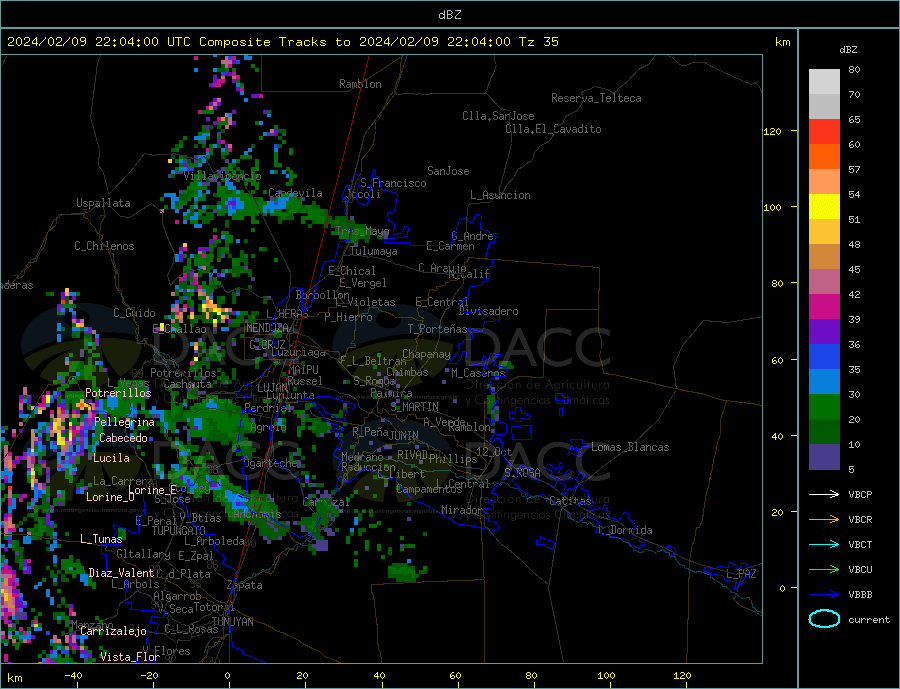The width and height of the screenshot is (900, 689).
Task: Click the cyan 'current' ellipse symbol
Action: point(824,619)
